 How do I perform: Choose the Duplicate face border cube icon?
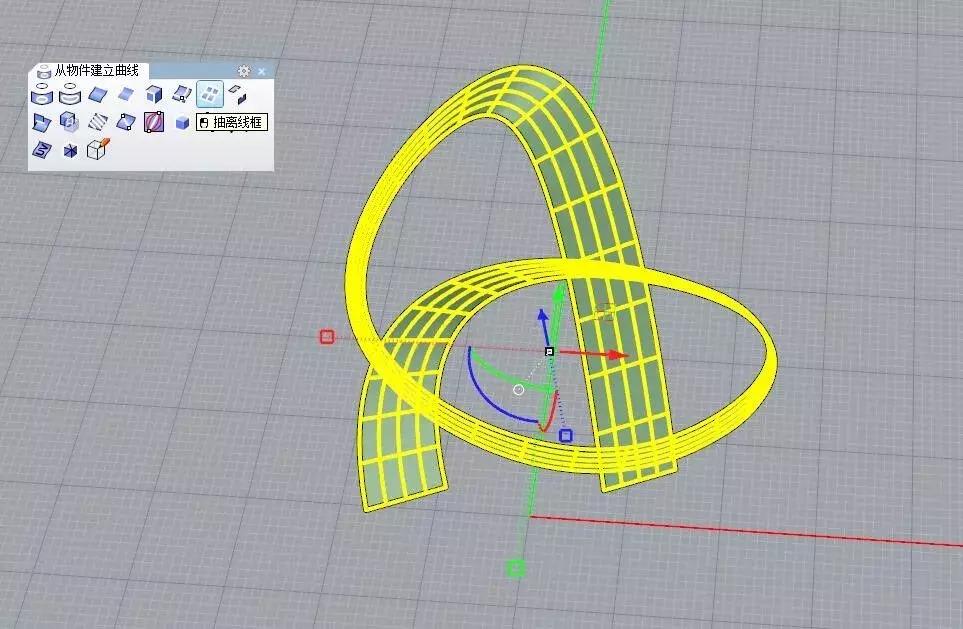[x=154, y=95]
